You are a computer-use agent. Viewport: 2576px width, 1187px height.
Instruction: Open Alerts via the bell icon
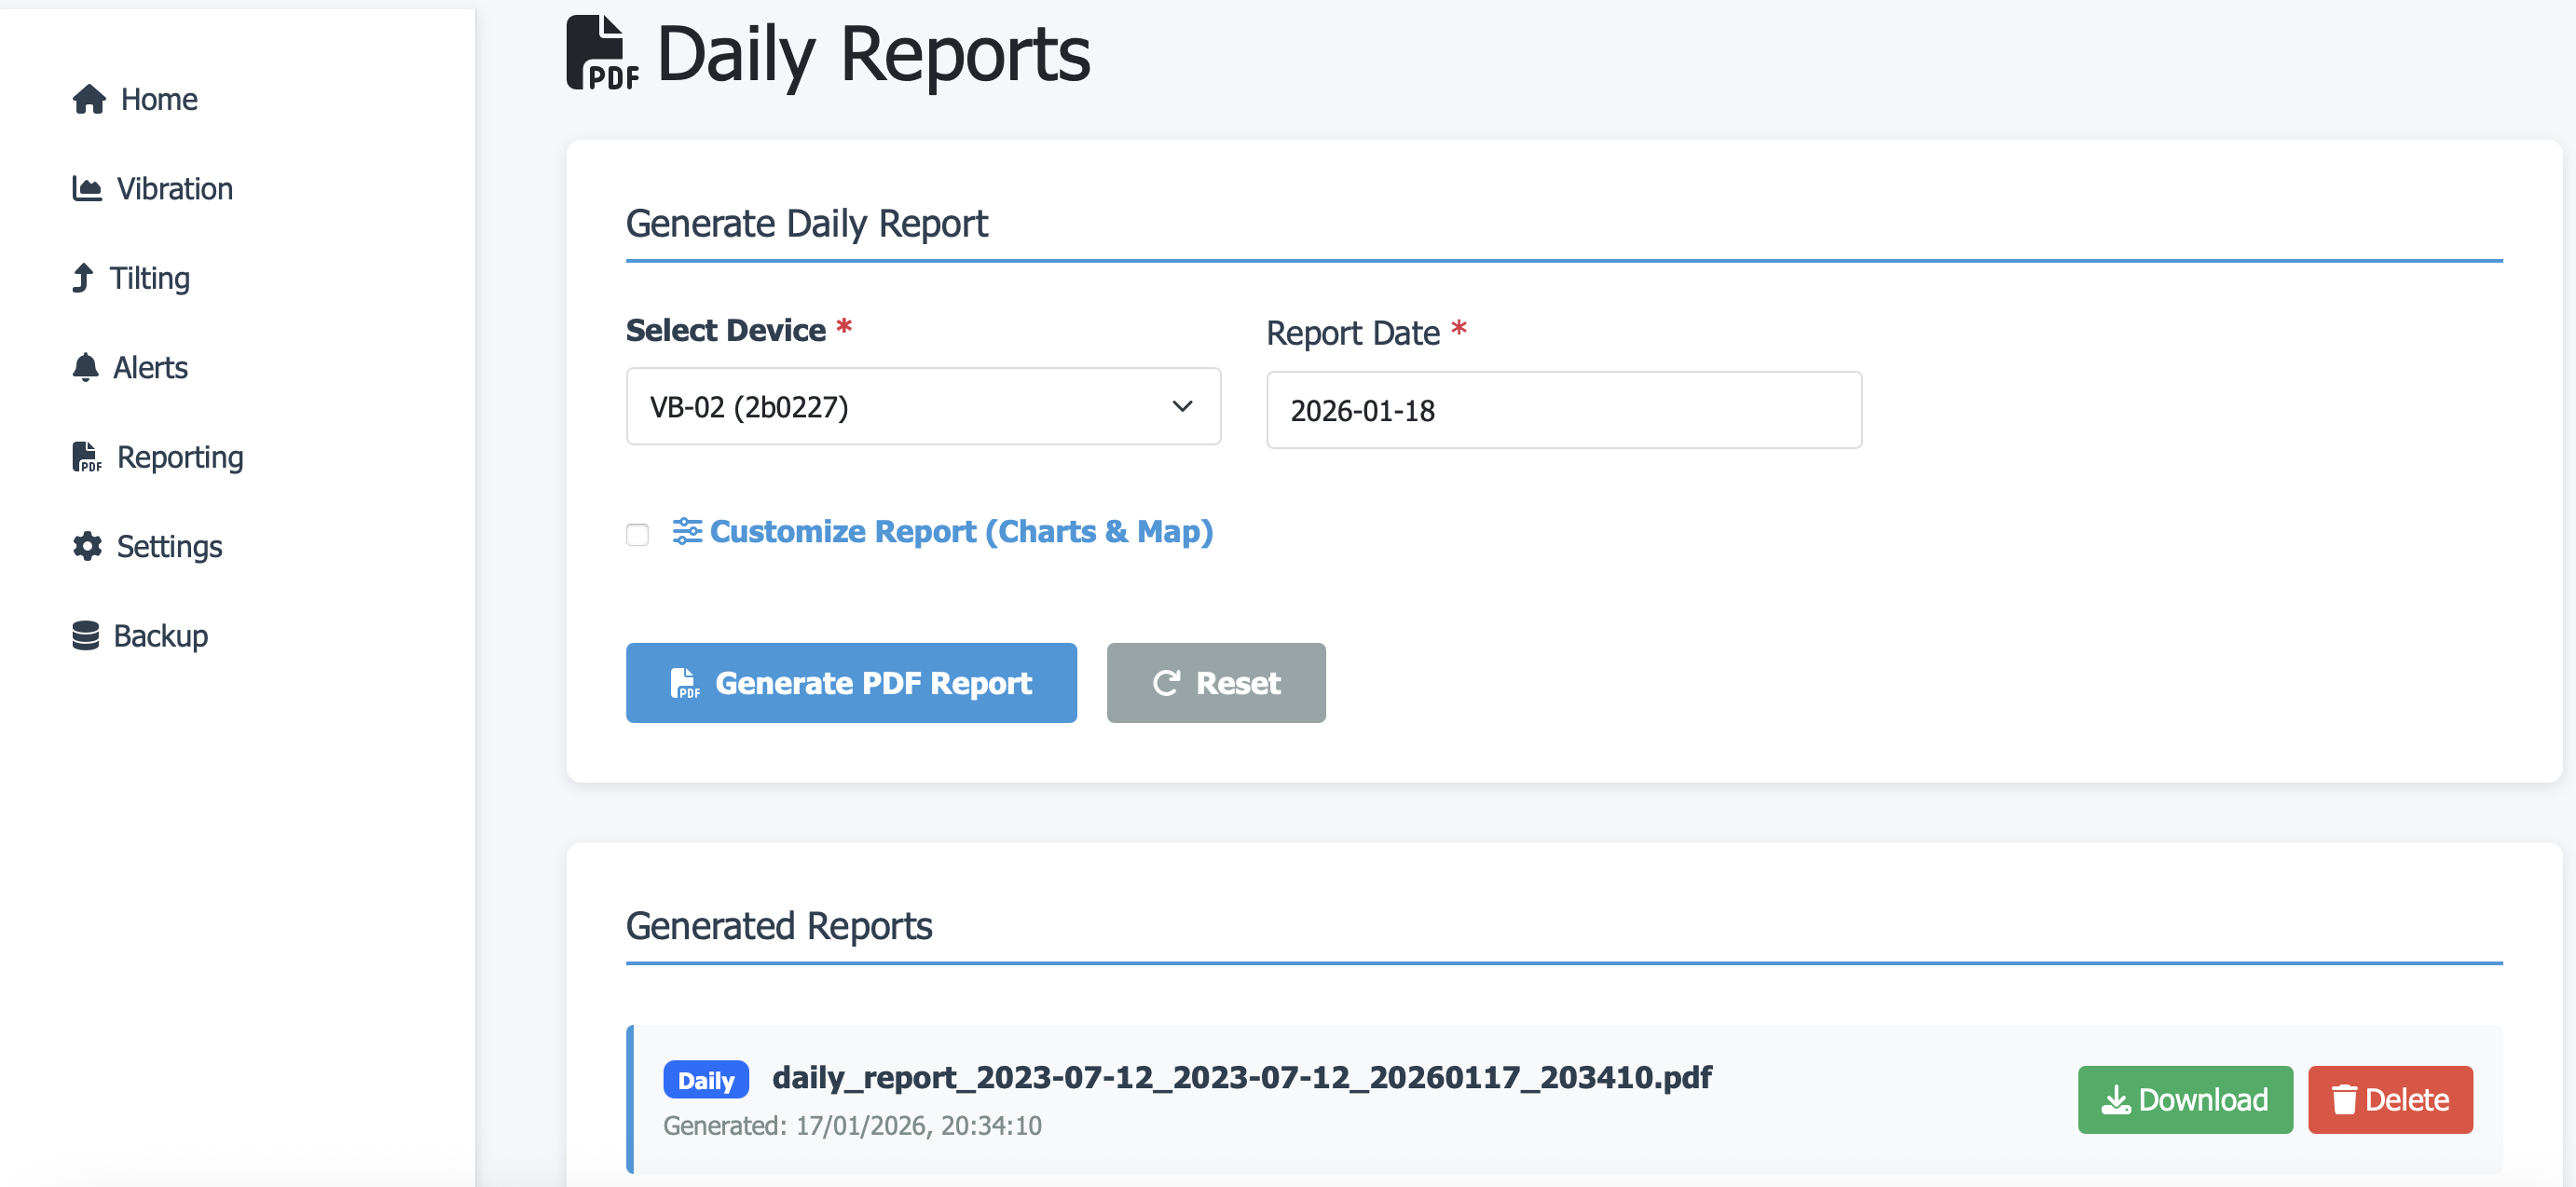pos(85,366)
